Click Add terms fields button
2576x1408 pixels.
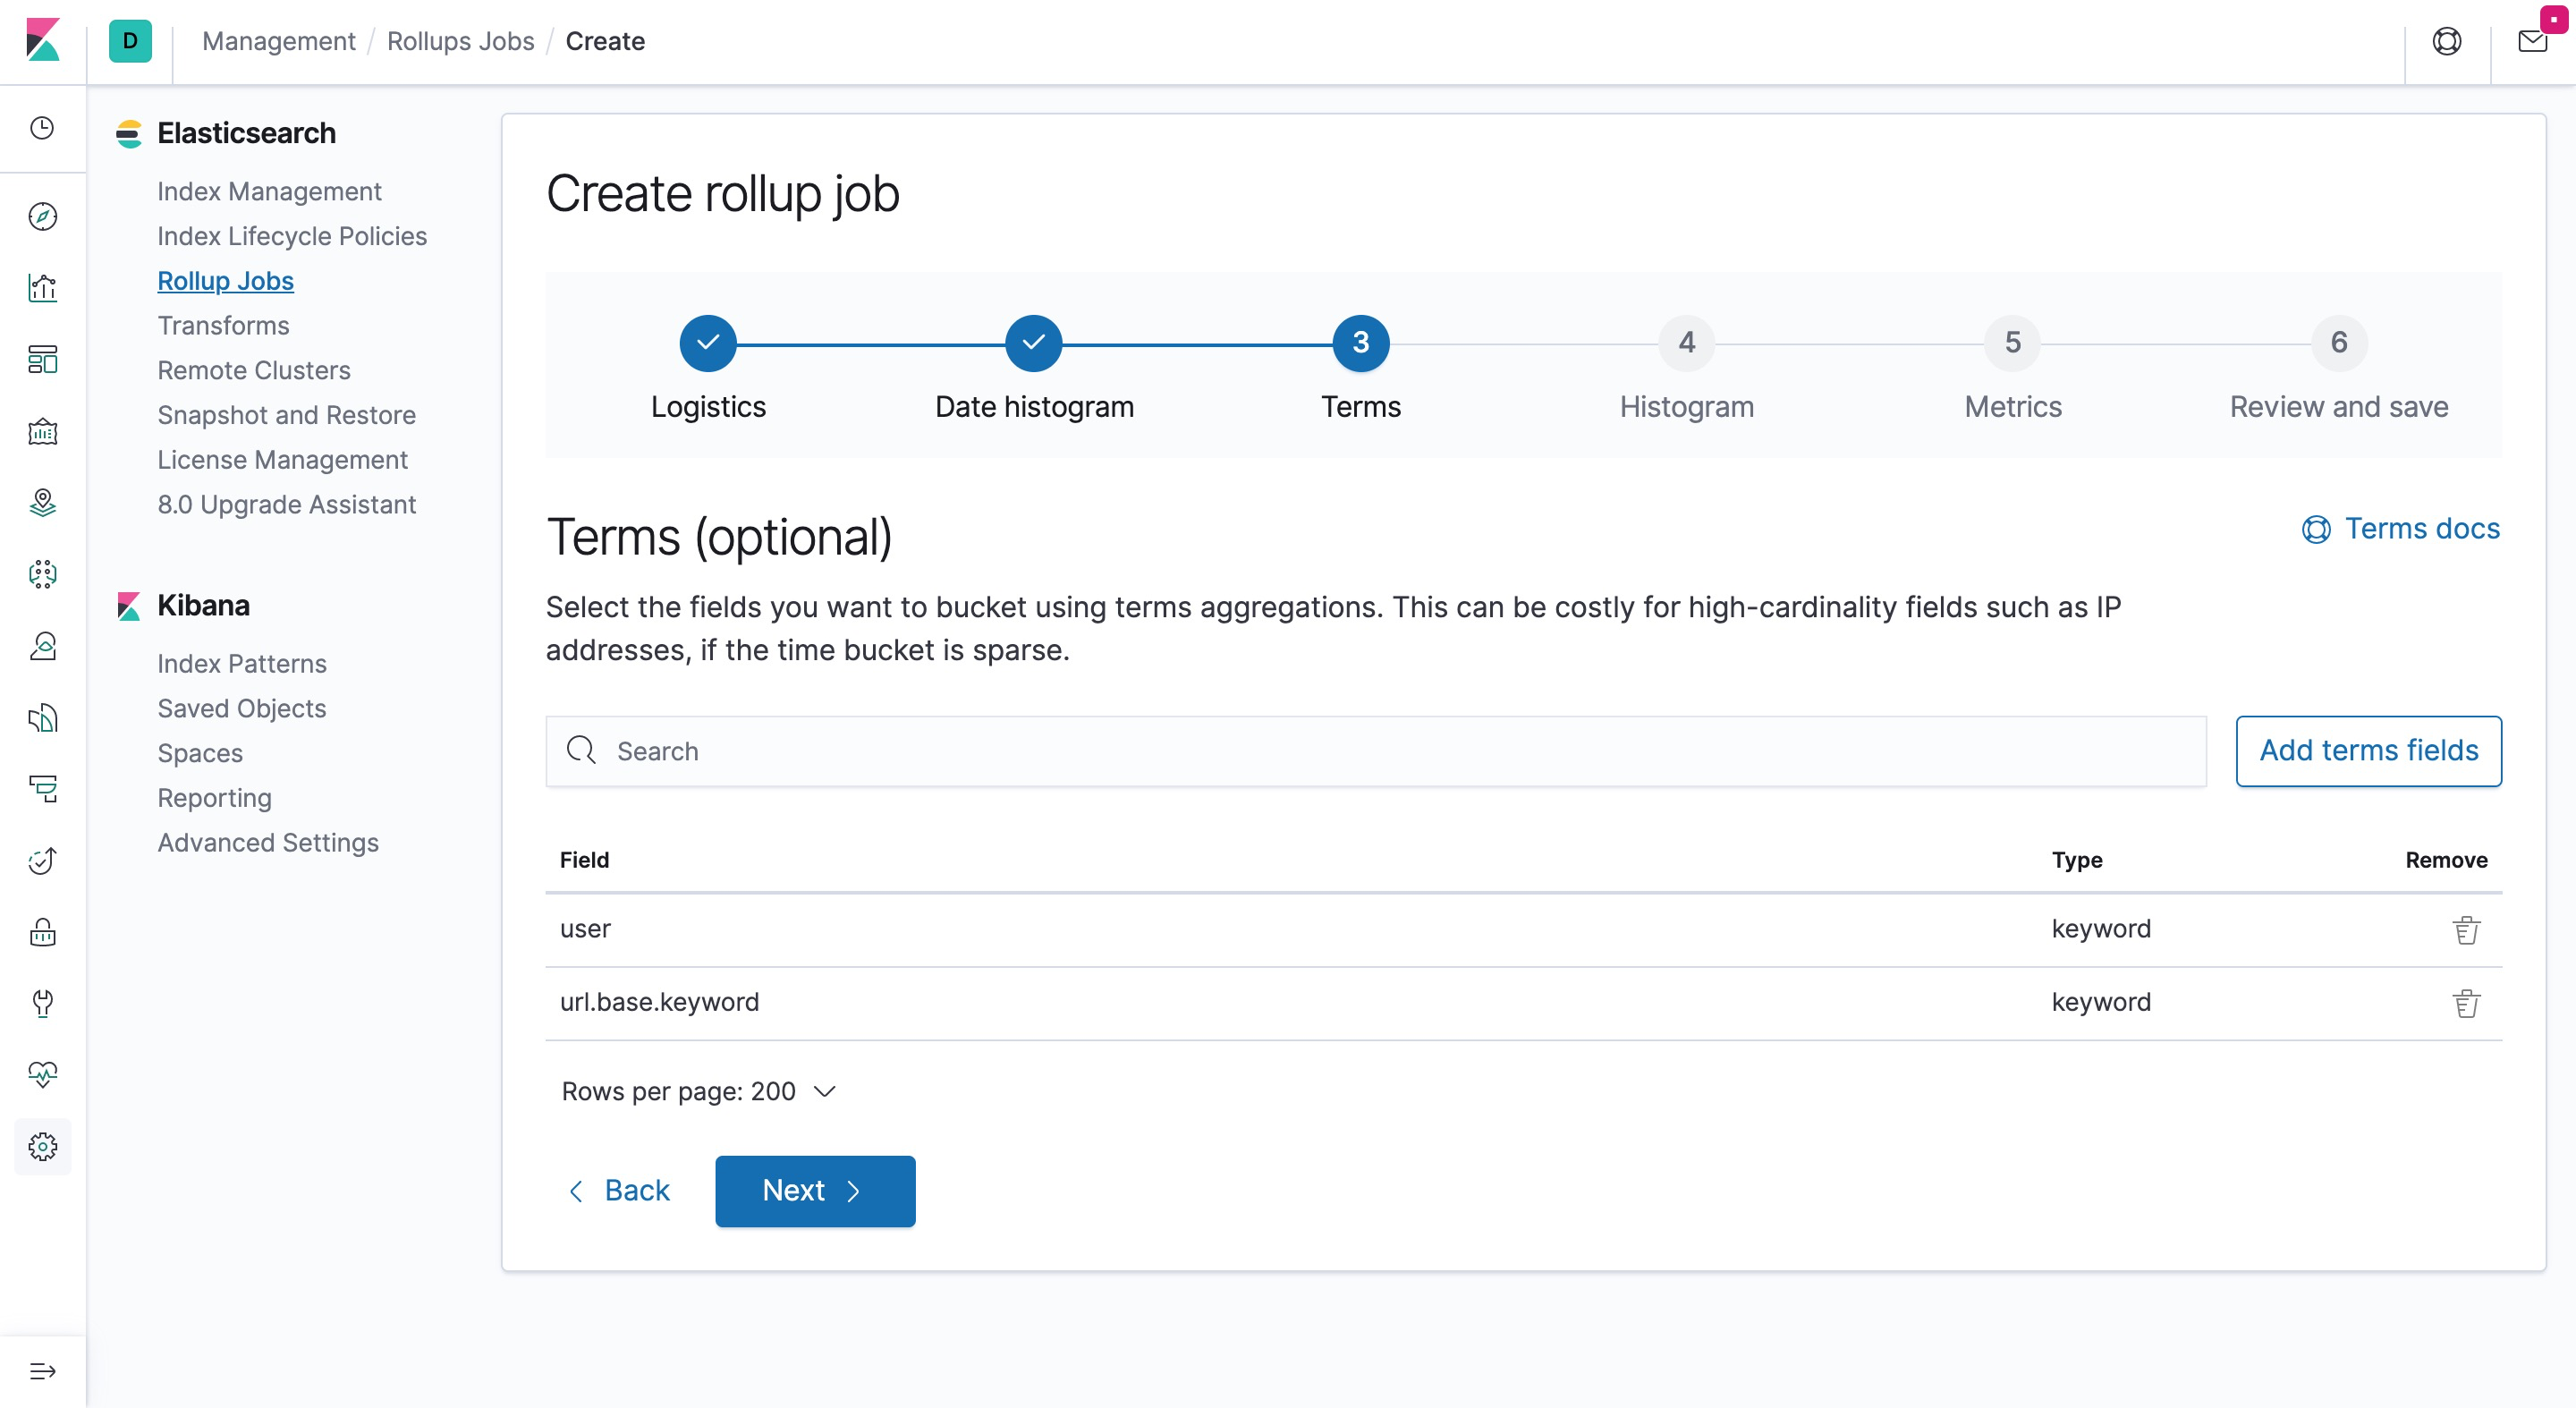tap(2368, 751)
